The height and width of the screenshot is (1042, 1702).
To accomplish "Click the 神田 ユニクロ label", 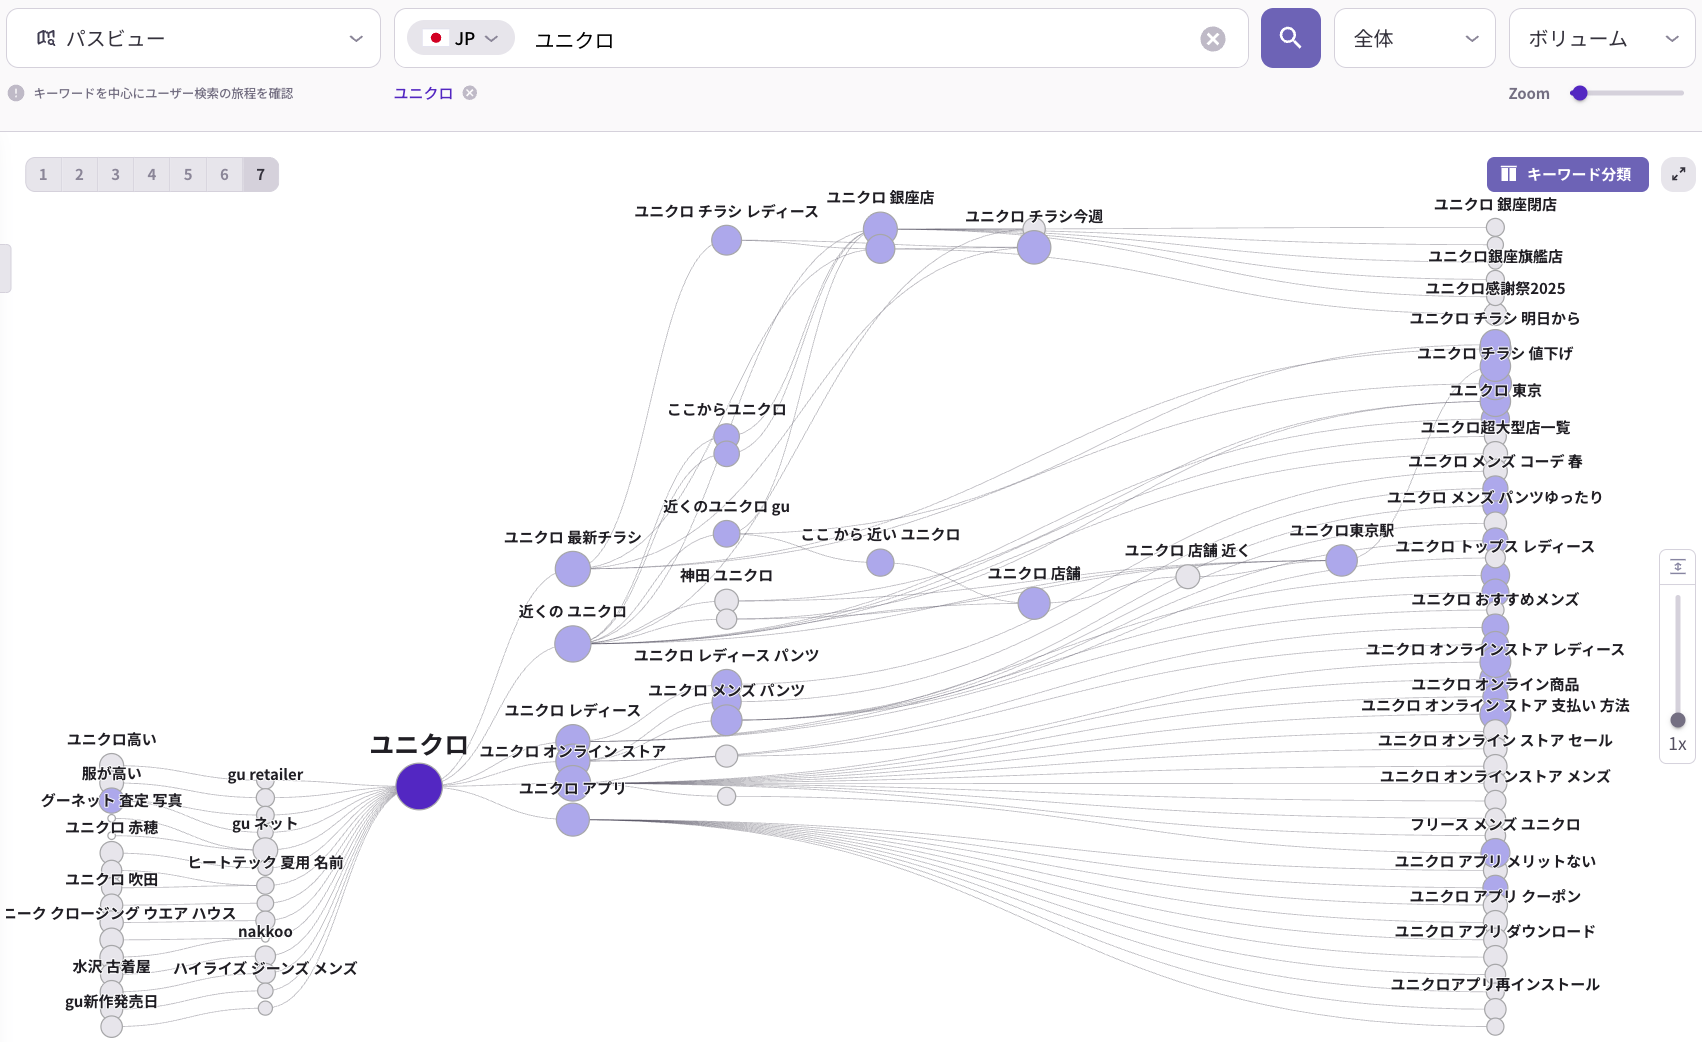I will [x=726, y=576].
